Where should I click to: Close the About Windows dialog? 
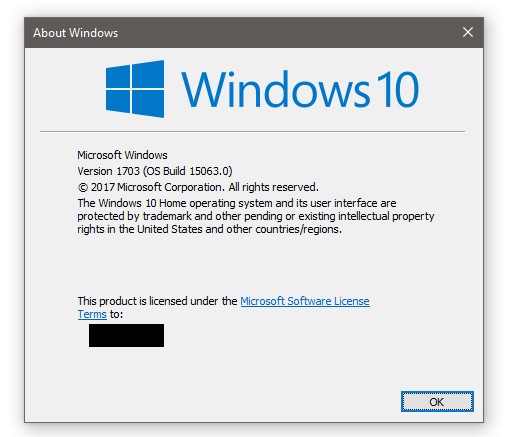point(468,32)
